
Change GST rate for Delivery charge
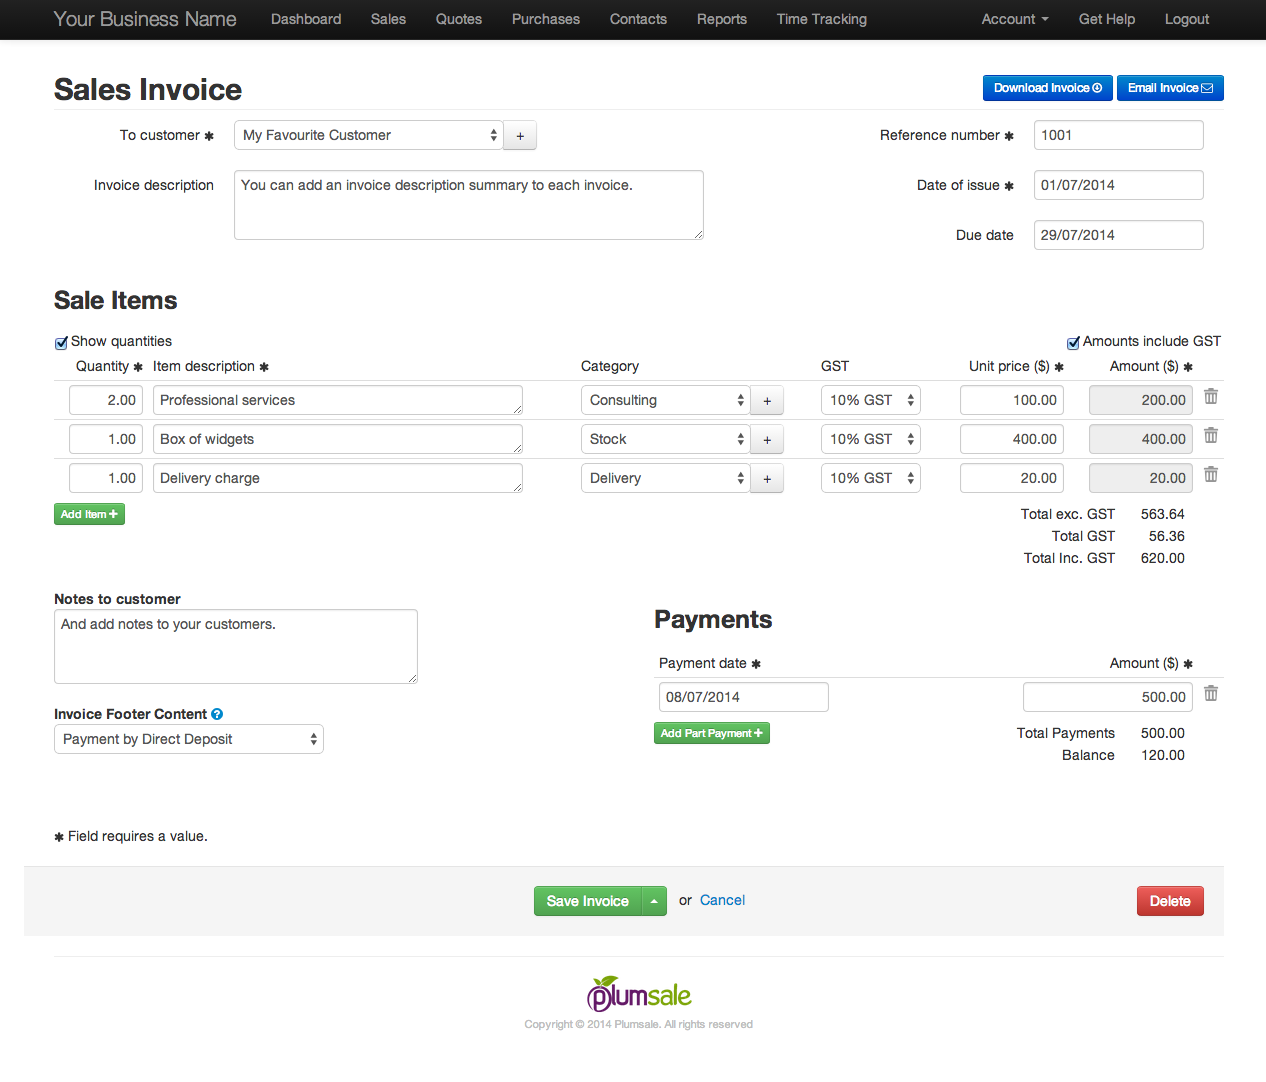click(x=870, y=479)
